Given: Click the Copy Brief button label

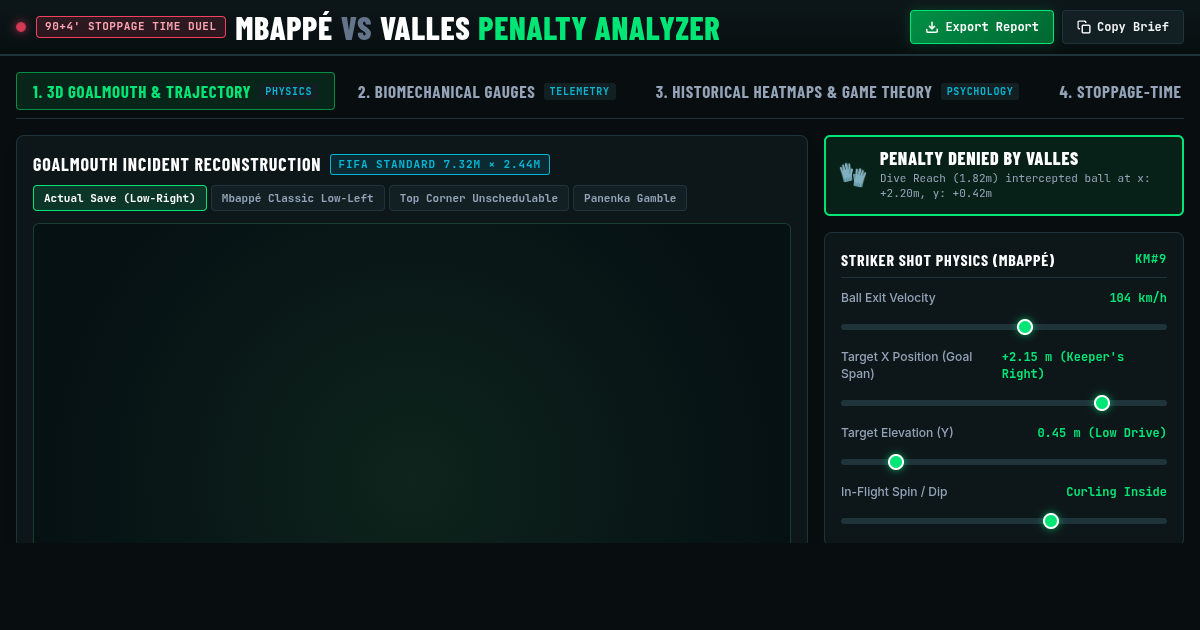Looking at the screenshot, I should (1133, 27).
